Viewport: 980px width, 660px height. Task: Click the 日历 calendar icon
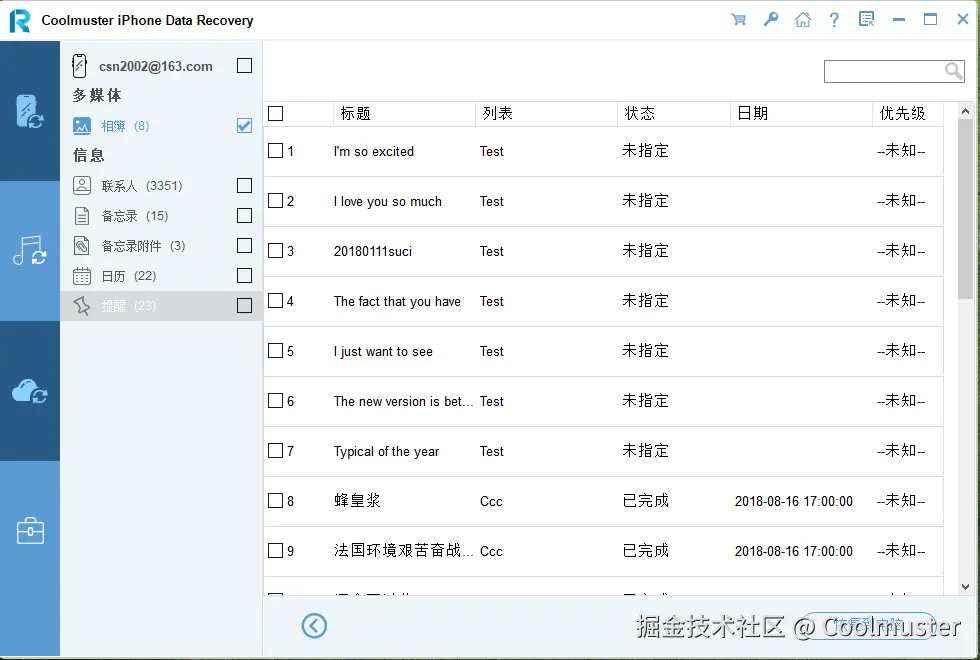pos(82,276)
